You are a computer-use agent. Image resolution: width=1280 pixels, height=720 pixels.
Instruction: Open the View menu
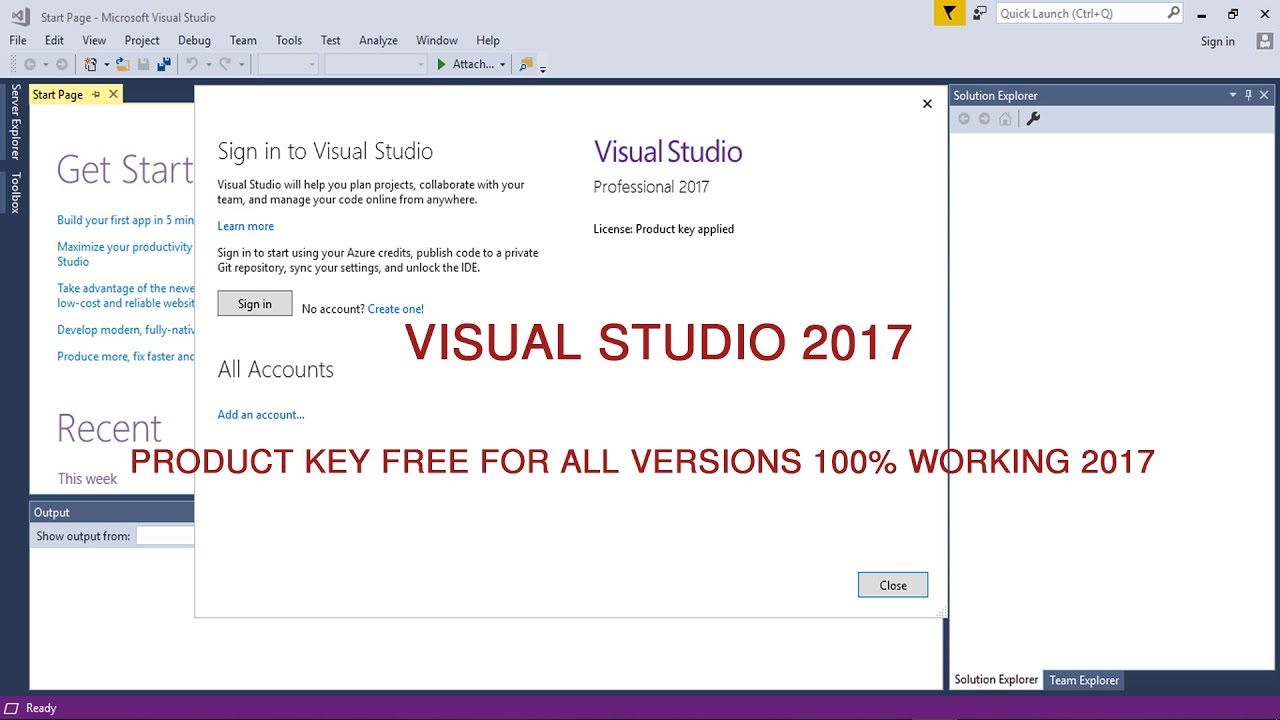click(94, 40)
